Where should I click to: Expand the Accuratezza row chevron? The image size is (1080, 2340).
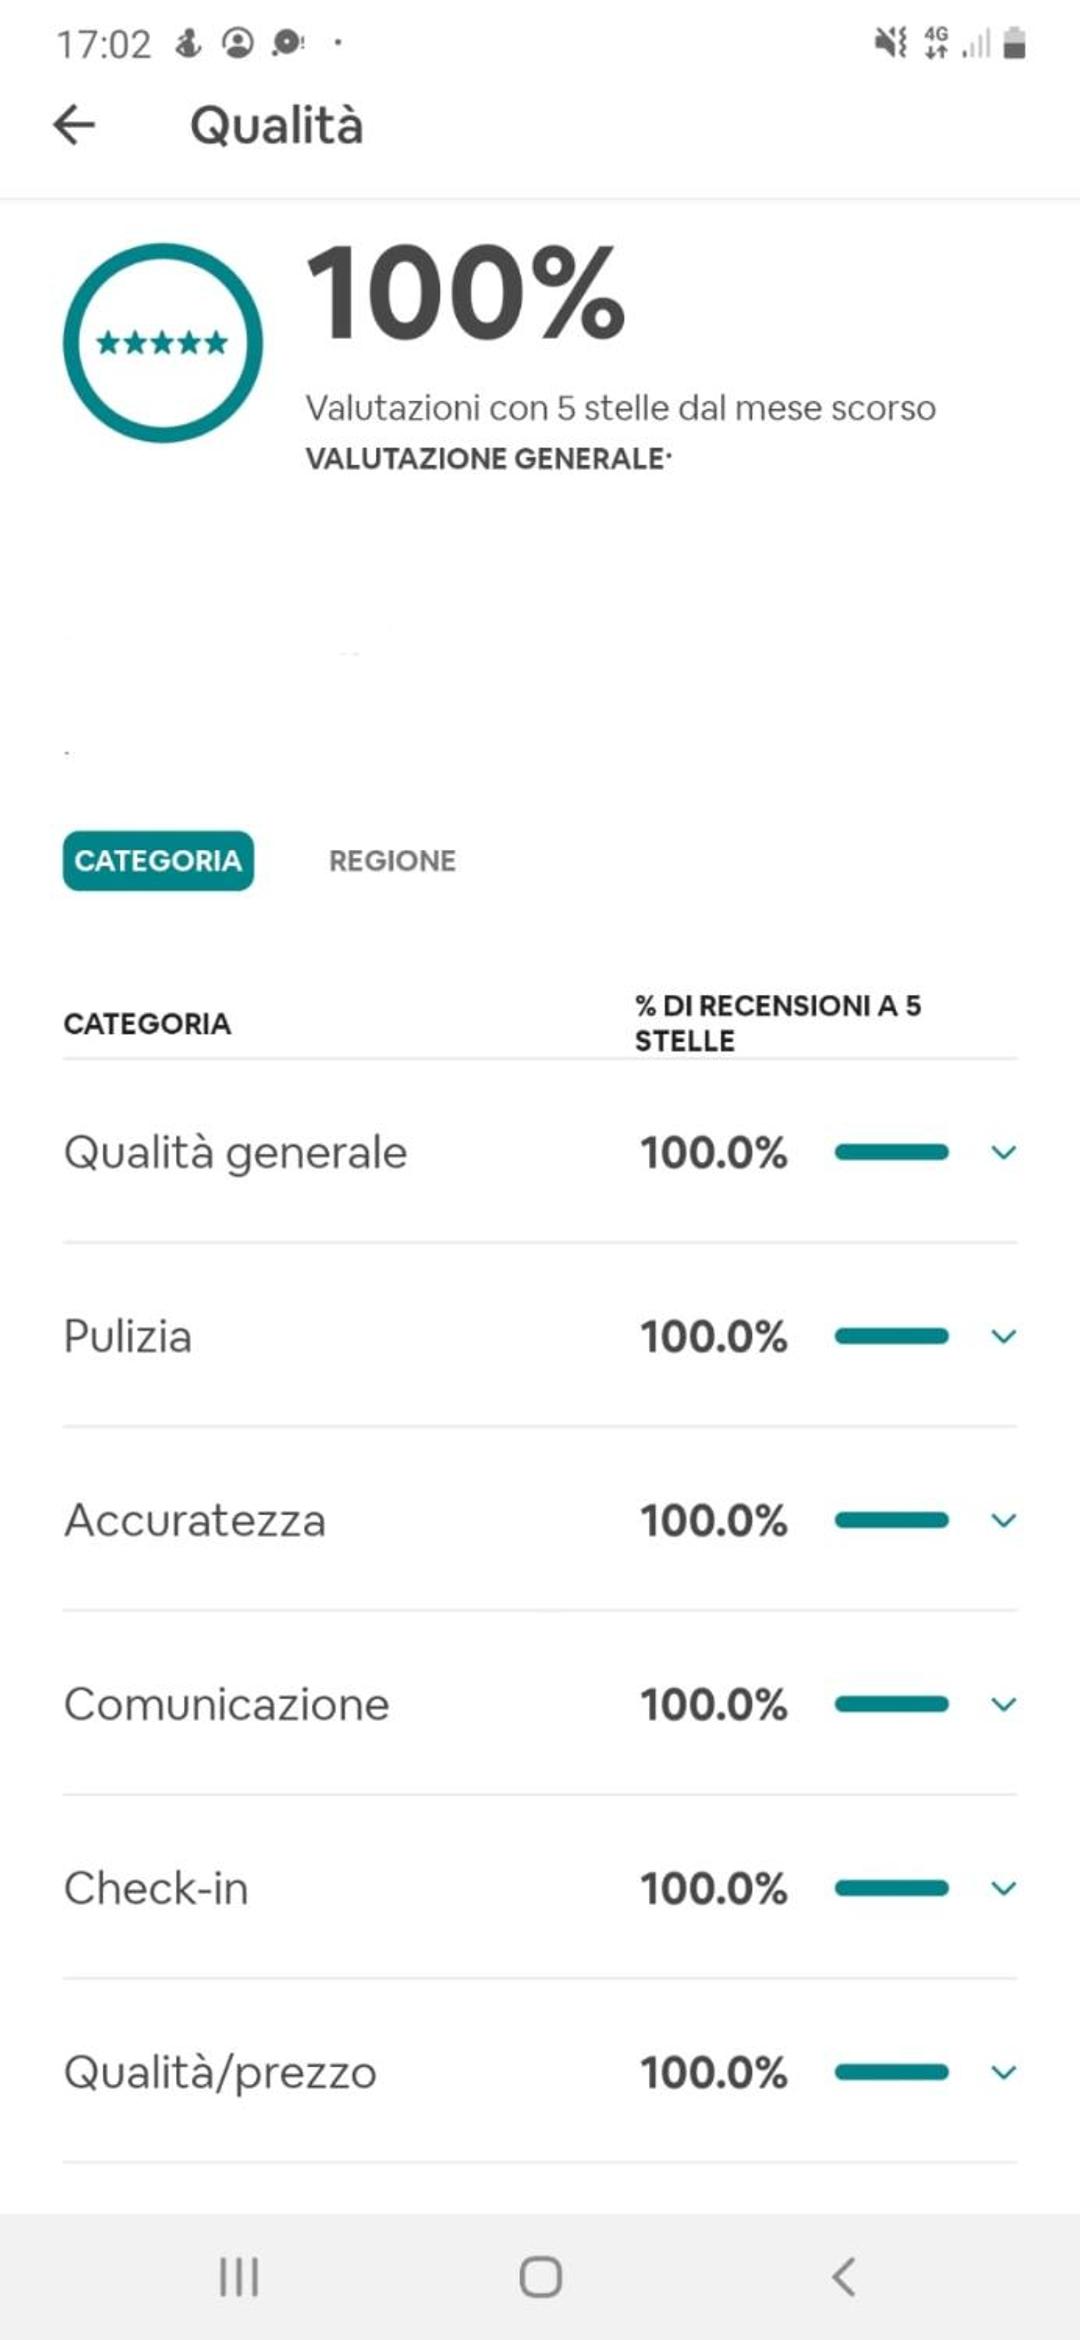coord(1003,1520)
